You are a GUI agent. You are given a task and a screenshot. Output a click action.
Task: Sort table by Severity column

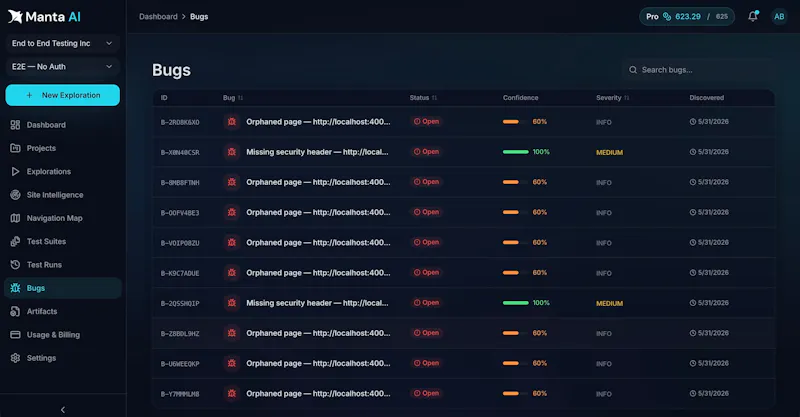(612, 97)
